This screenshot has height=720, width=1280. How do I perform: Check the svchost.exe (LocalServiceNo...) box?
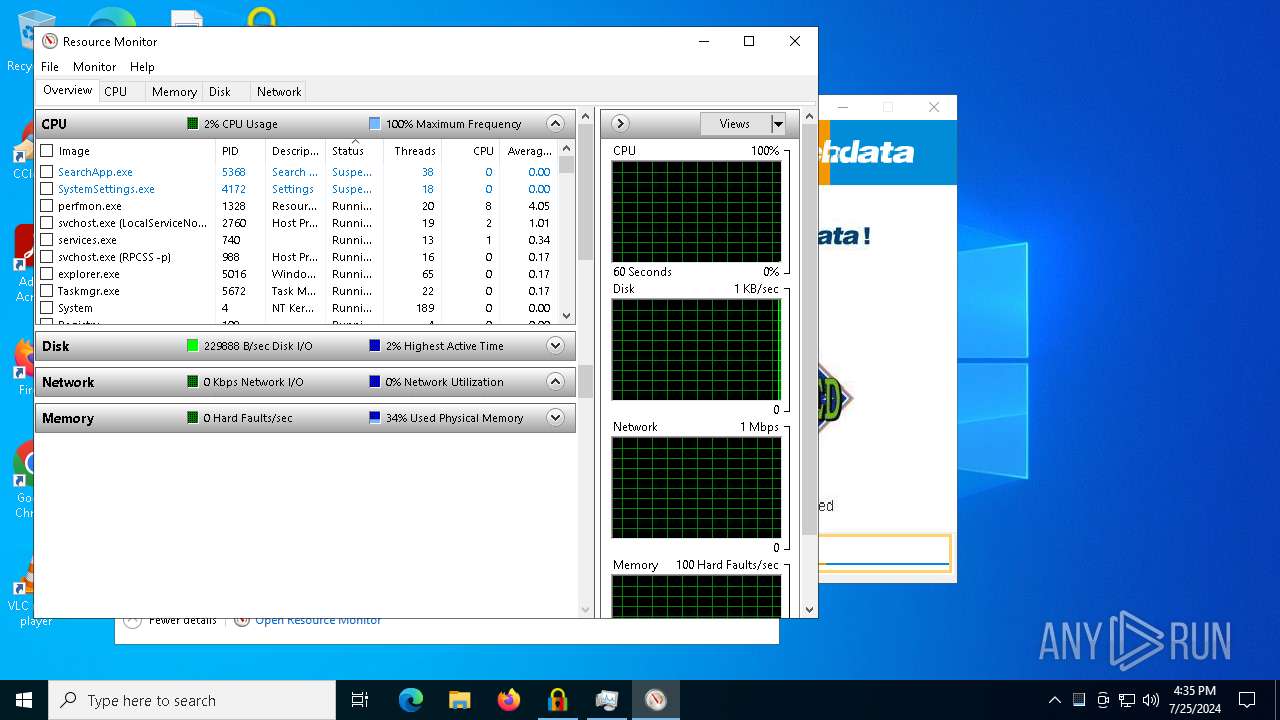point(47,223)
